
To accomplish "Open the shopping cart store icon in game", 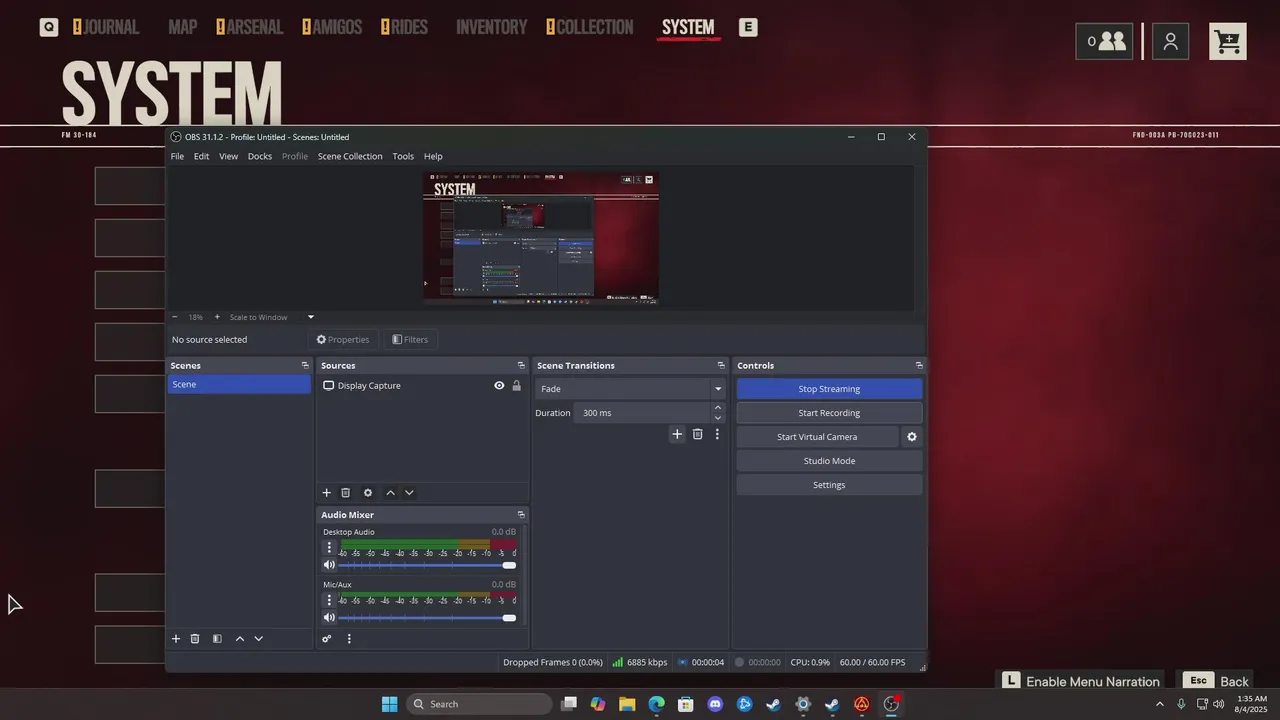I will click(1228, 41).
